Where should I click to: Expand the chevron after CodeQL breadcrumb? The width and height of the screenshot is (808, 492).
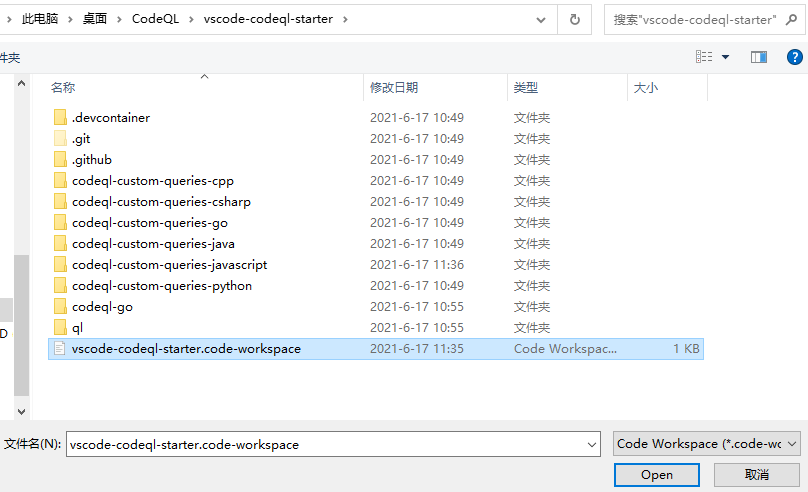click(x=191, y=20)
